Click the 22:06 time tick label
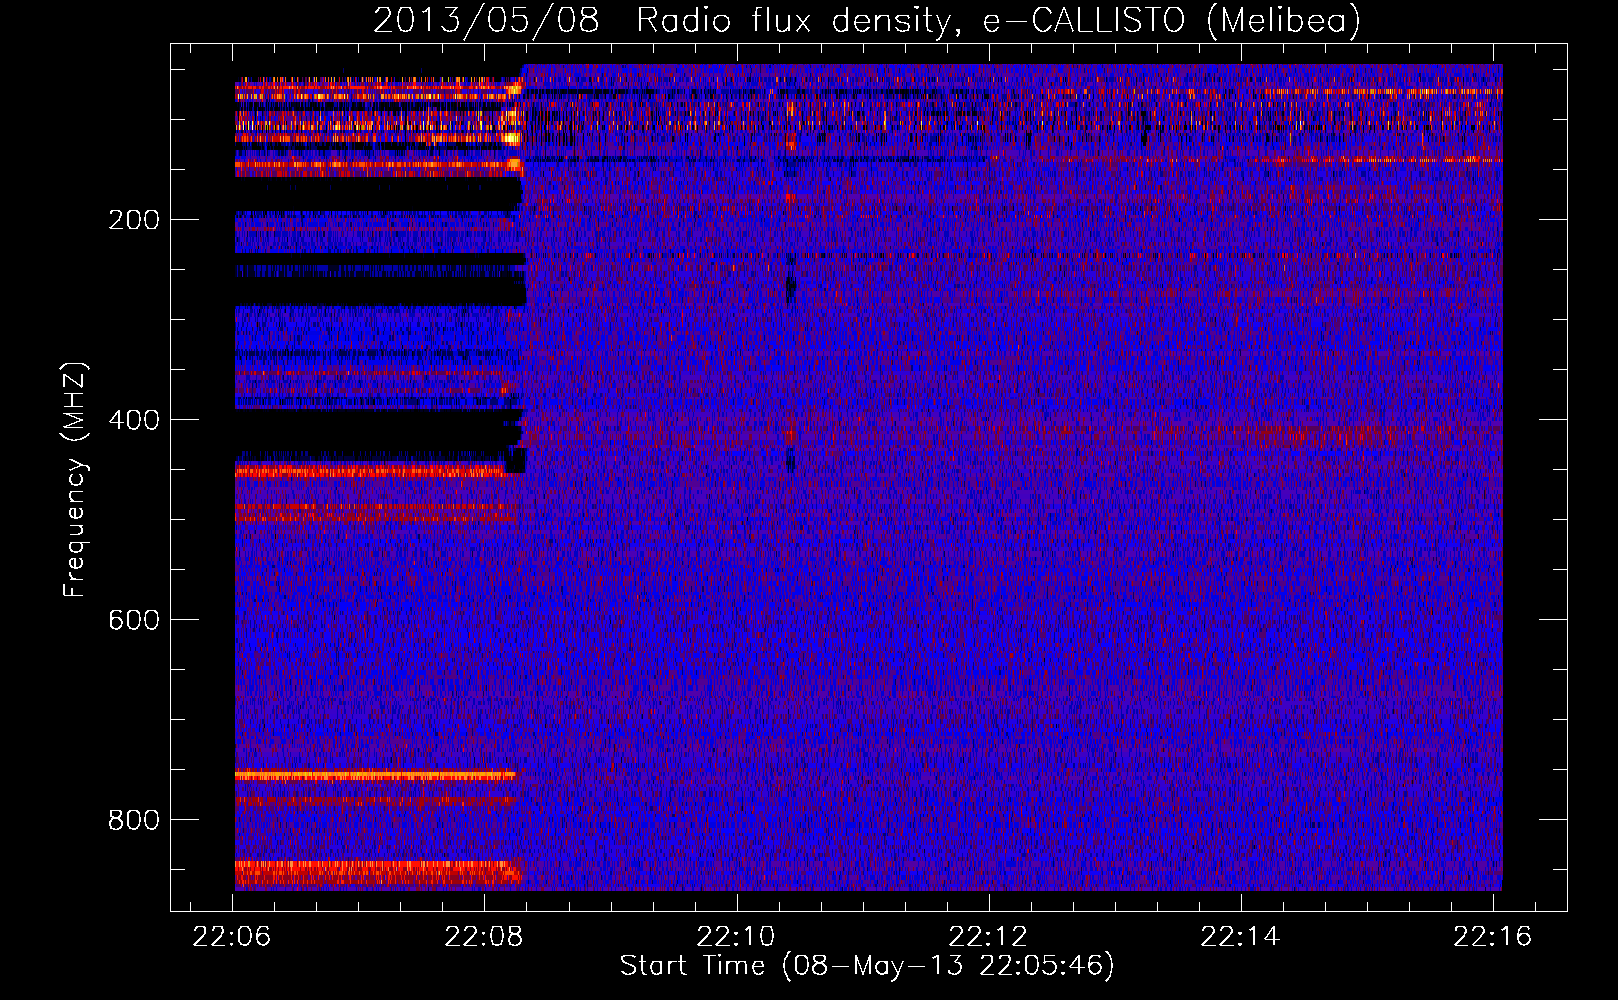The width and height of the screenshot is (1618, 1000). click(233, 937)
